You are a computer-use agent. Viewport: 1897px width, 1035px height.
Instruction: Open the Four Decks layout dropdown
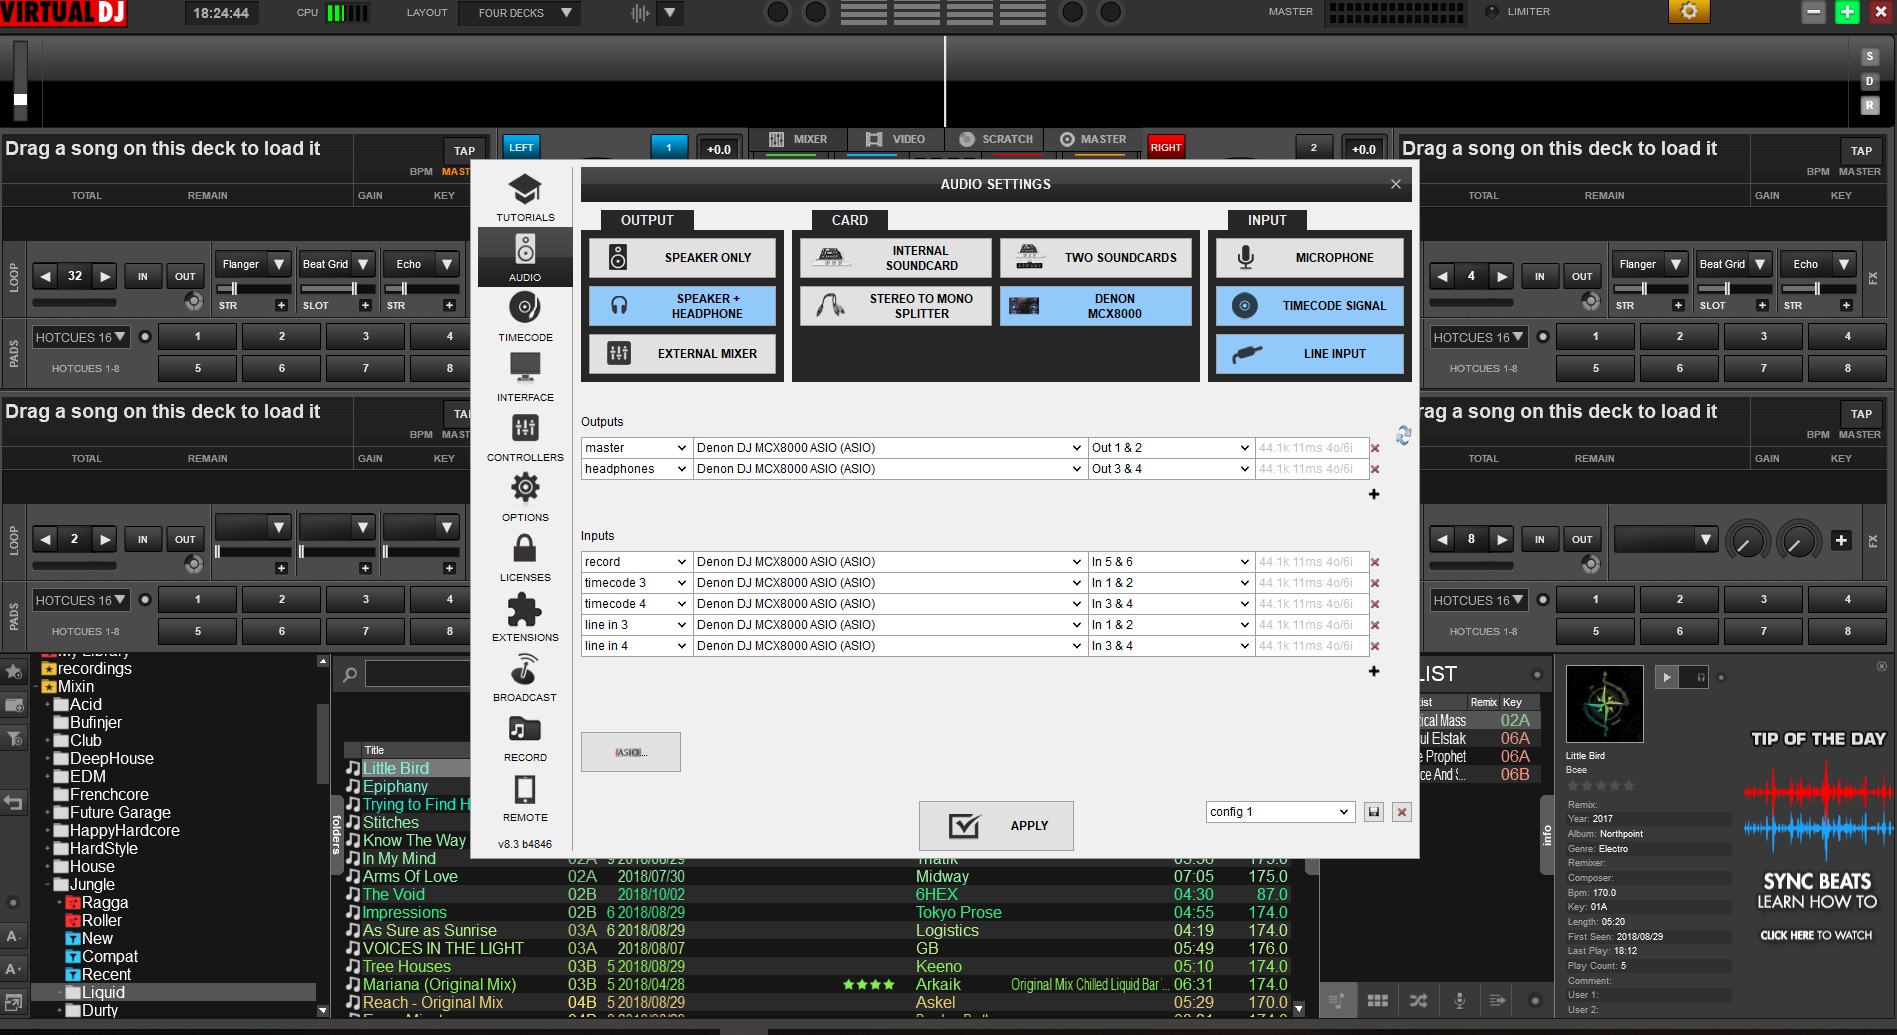point(518,13)
